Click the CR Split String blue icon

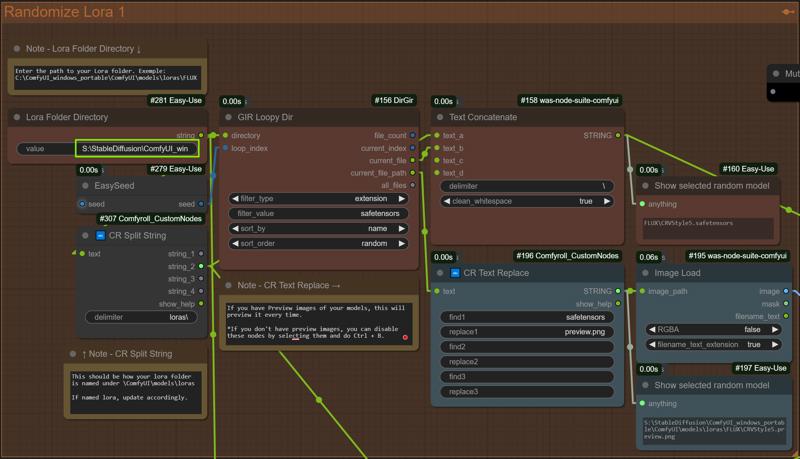(100, 236)
